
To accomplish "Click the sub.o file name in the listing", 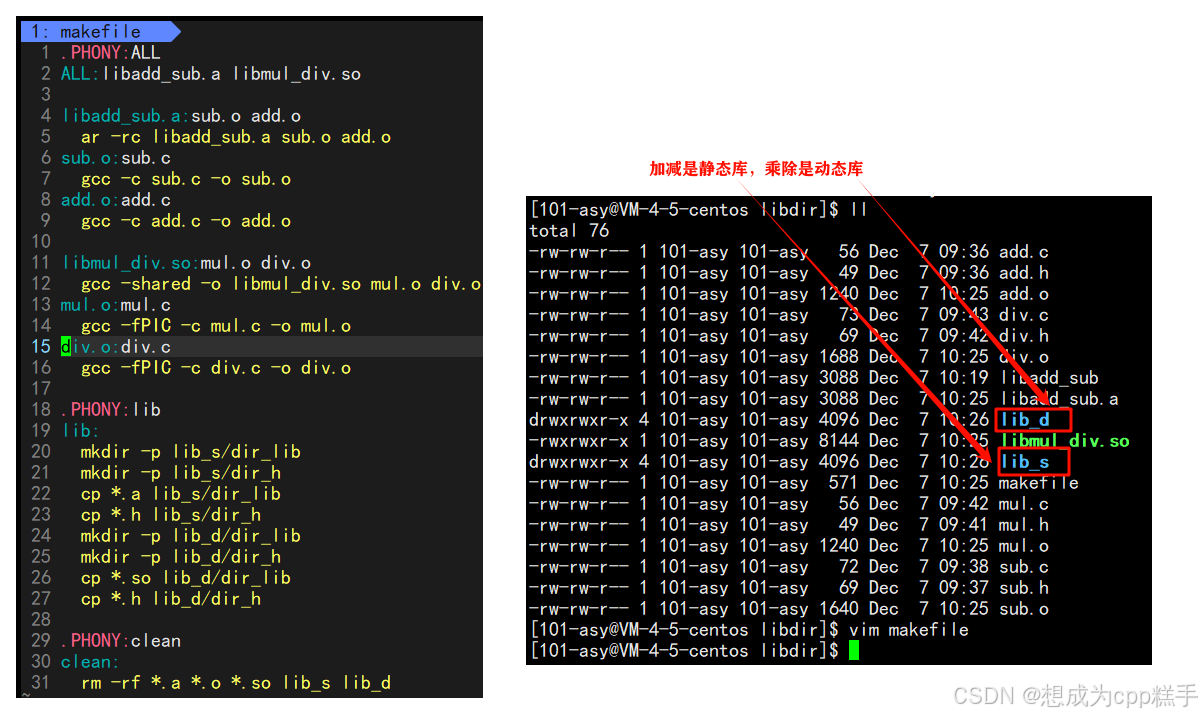I will coord(1025,609).
